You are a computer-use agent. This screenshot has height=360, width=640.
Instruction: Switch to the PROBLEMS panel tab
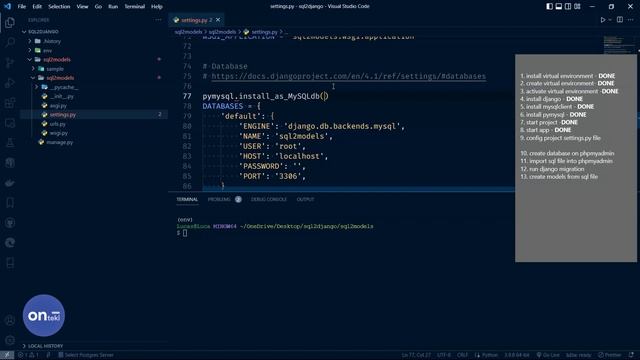224,200
